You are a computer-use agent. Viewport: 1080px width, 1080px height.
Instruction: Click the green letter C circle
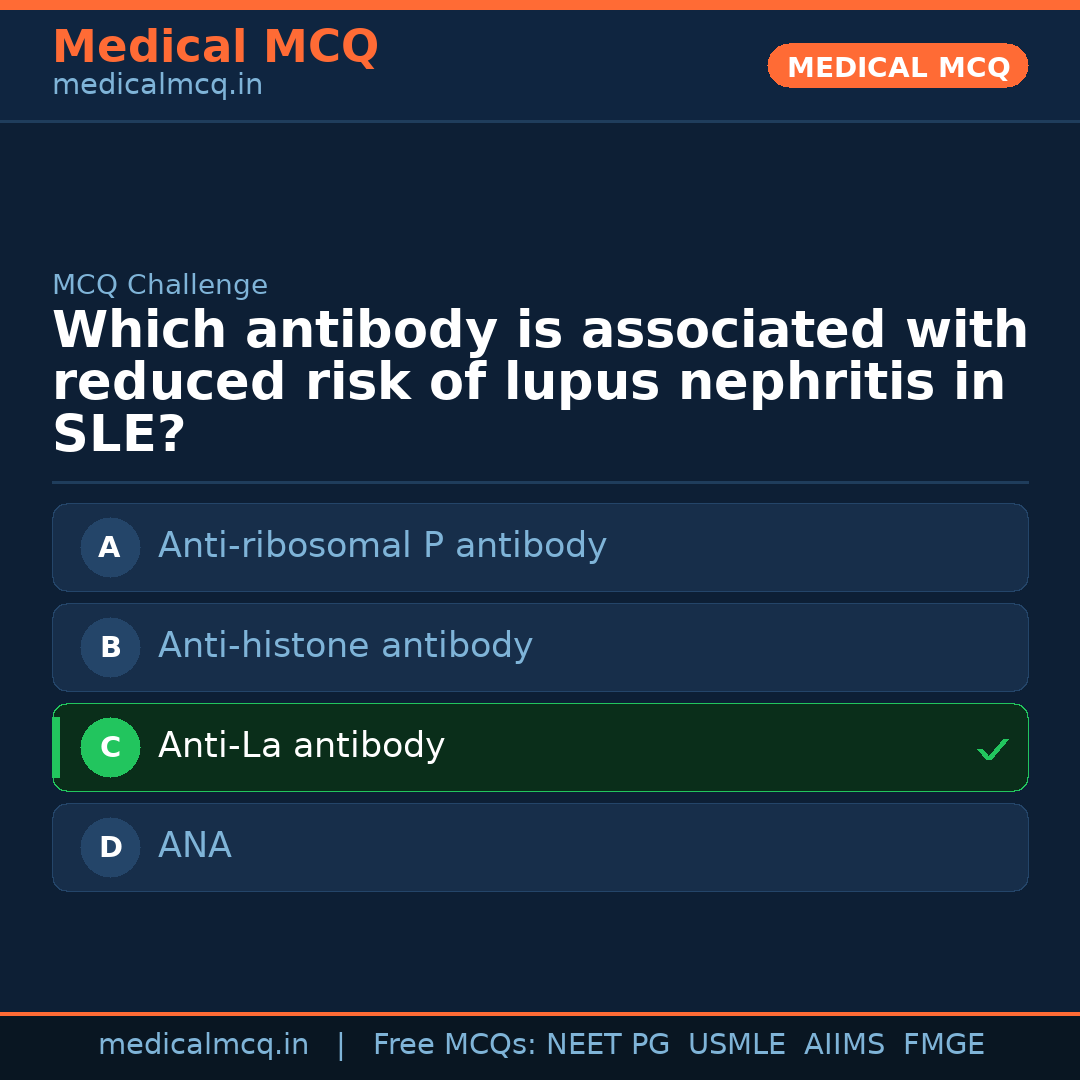(x=110, y=747)
